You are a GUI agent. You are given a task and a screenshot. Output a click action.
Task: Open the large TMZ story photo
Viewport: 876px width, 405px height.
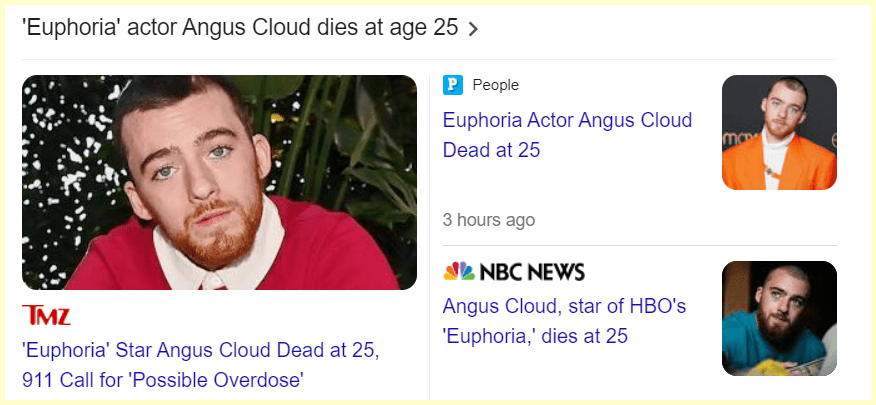(x=219, y=182)
